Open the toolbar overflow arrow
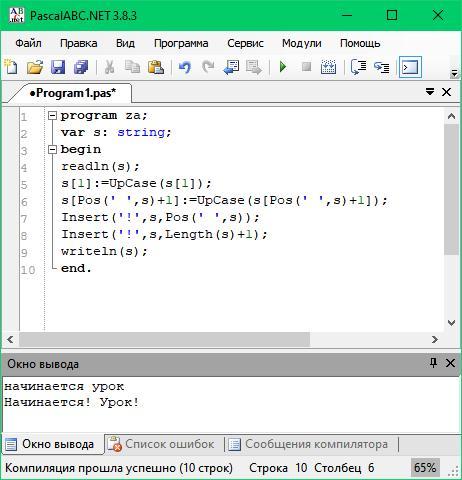The image size is (462, 480). (454, 73)
